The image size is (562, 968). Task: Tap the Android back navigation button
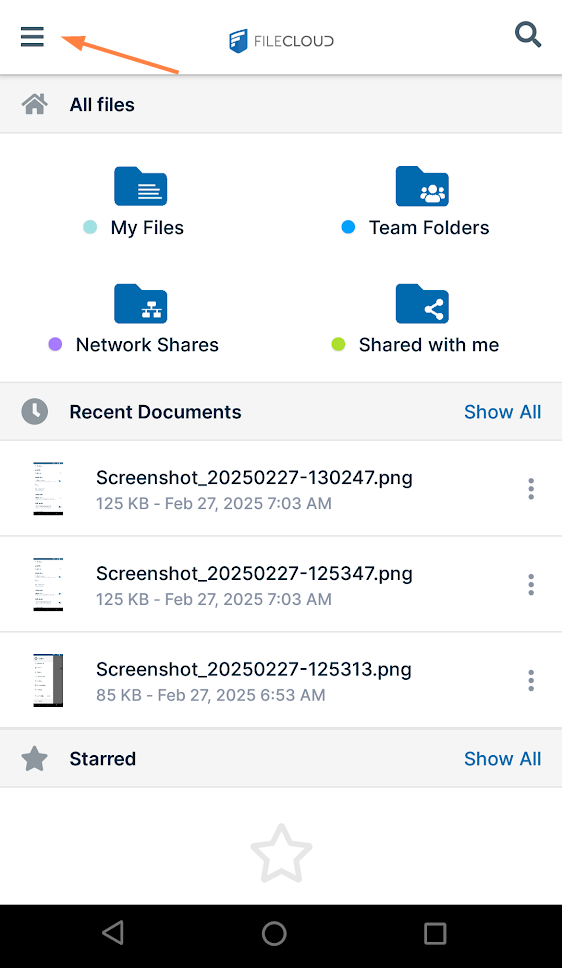pos(113,933)
